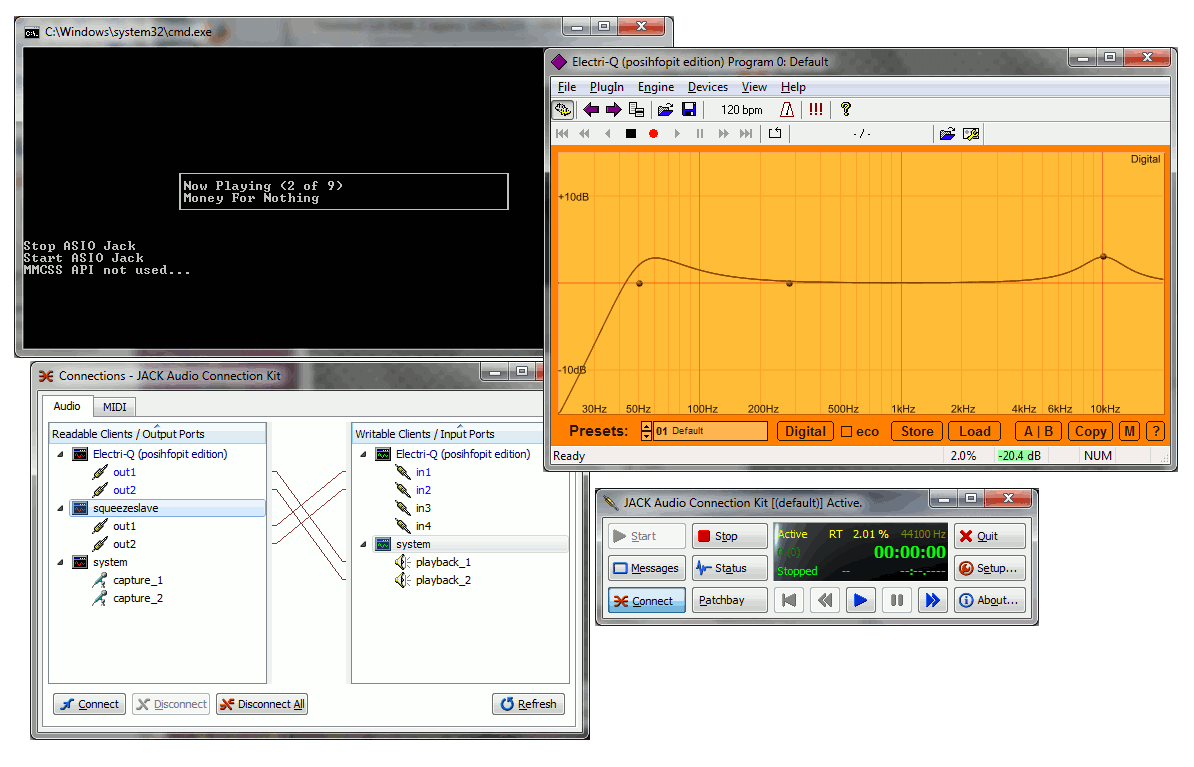Image resolution: width=1194 pixels, height=767 pixels.
Task: Switch to the MIDI tab in Connections window
Action: click(x=115, y=407)
